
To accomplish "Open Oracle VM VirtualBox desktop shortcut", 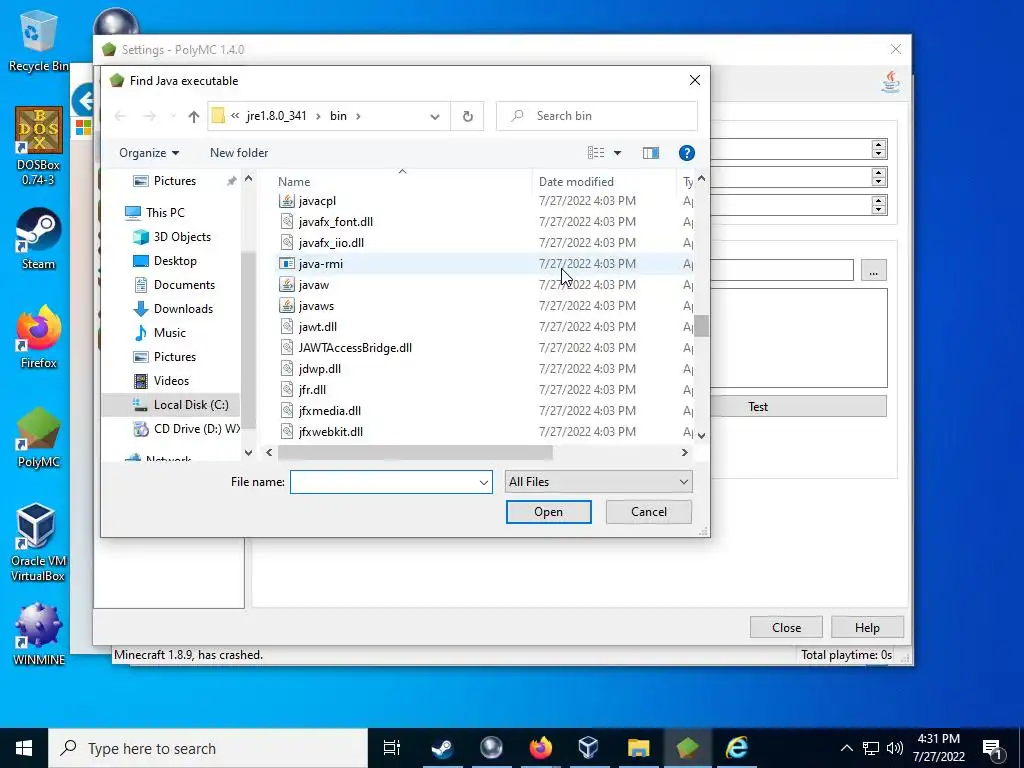I will click(x=39, y=543).
